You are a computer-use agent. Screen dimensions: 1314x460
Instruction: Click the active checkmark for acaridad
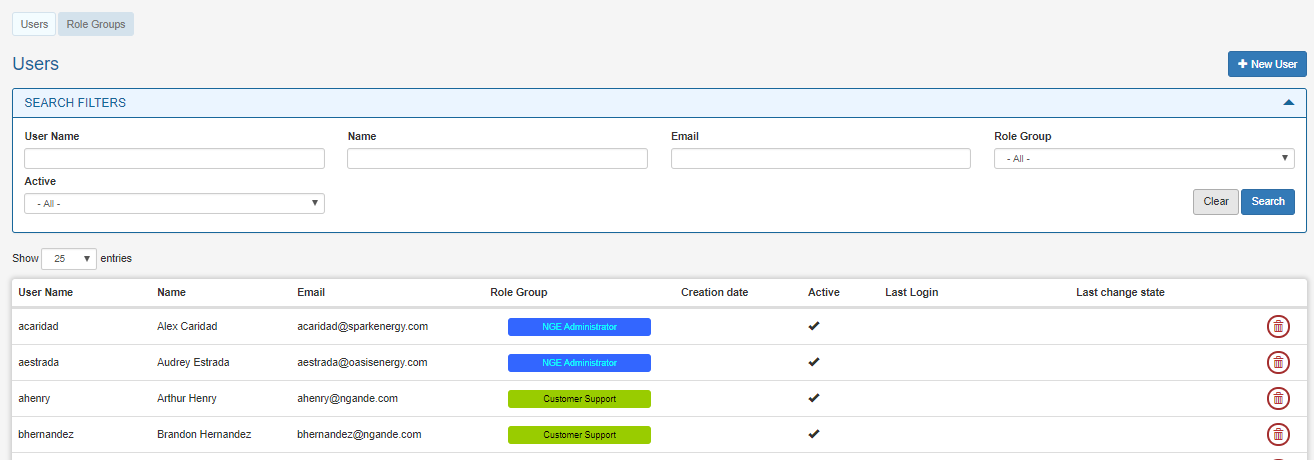[x=814, y=326]
